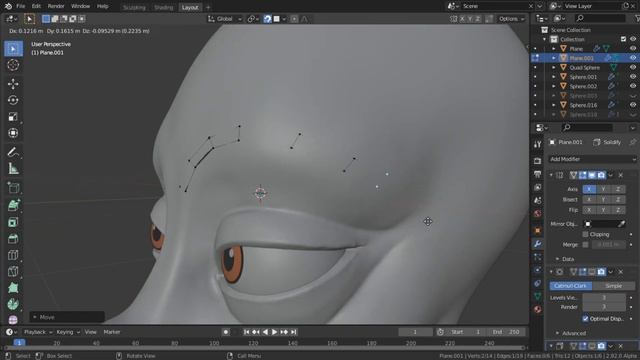Open the Options dropdown in viewport header

point(511,19)
